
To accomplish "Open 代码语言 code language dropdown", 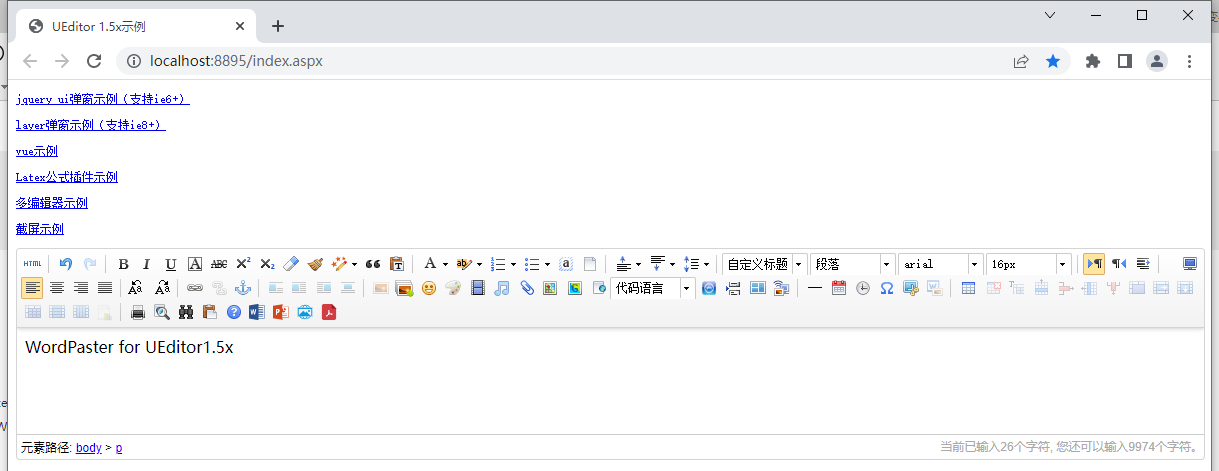I will click(652, 288).
